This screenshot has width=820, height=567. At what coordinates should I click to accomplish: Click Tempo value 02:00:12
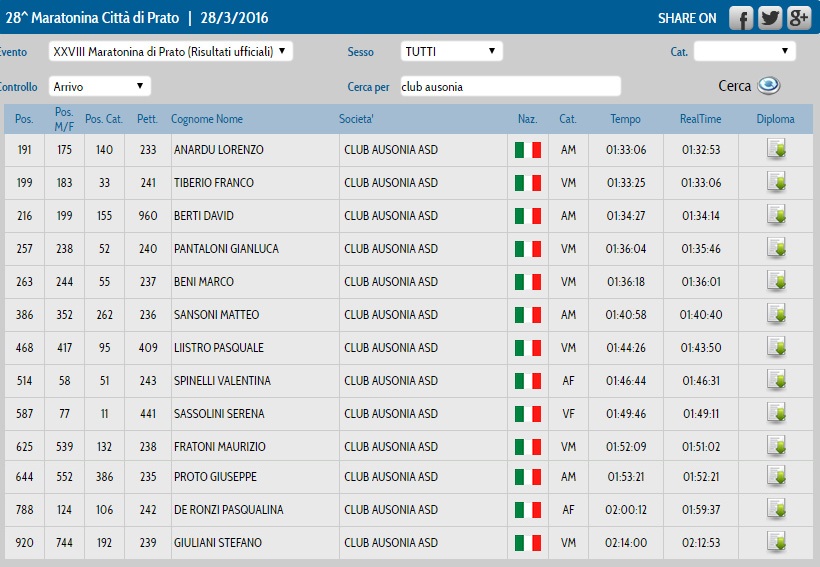click(626, 509)
